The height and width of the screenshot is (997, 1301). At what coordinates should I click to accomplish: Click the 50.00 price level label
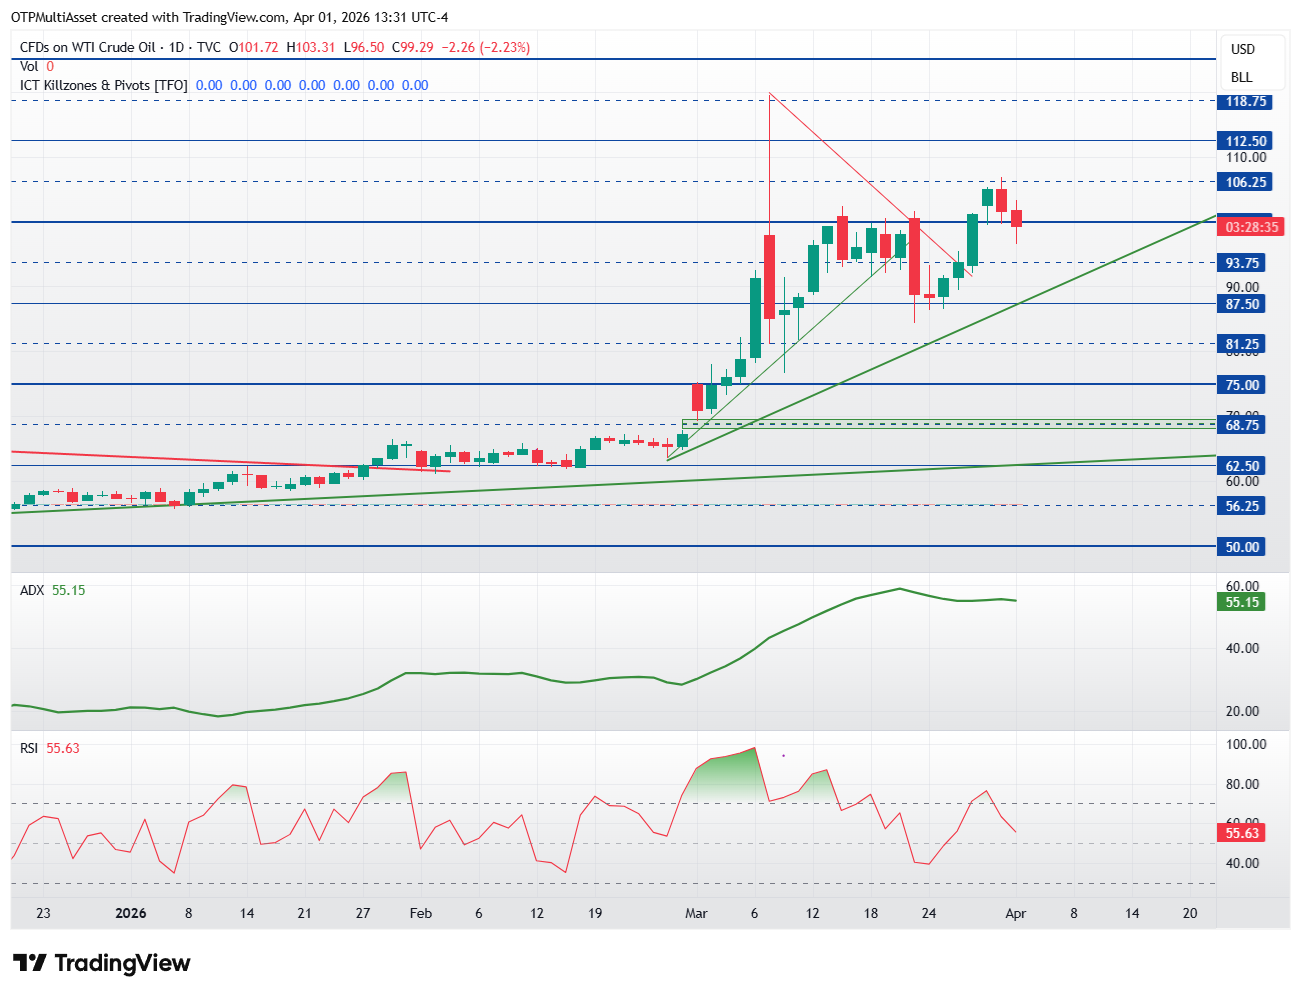coord(1242,547)
